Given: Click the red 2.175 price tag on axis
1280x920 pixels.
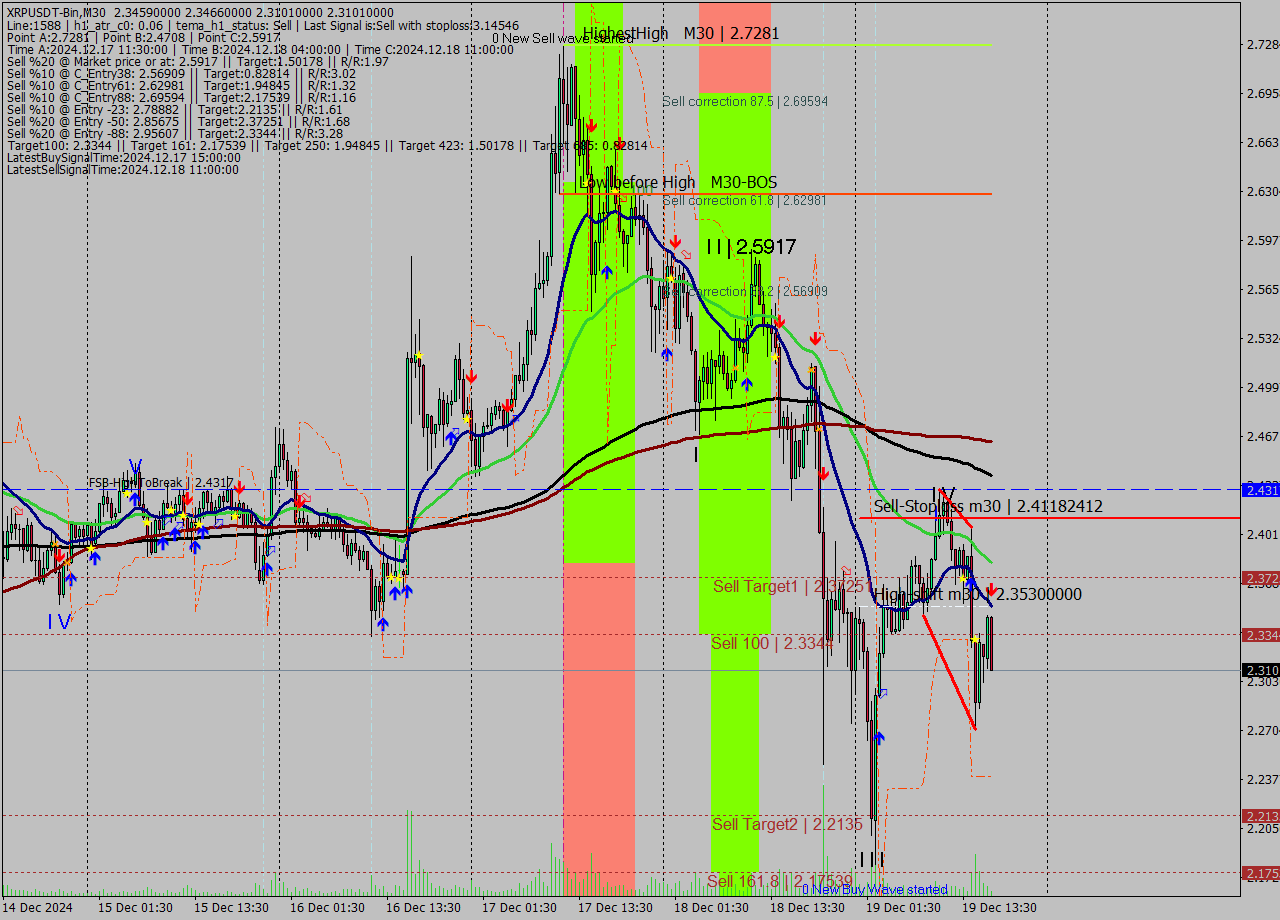Looking at the screenshot, I should 1260,873.
